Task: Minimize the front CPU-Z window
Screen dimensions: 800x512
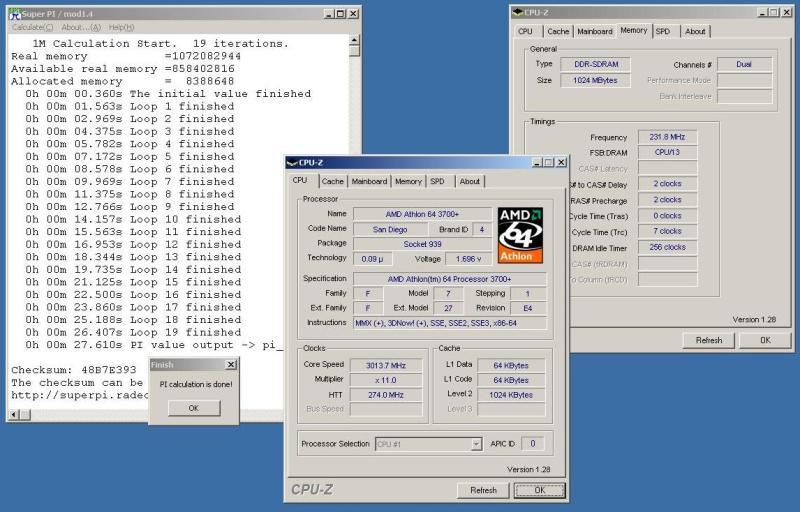Action: point(537,163)
